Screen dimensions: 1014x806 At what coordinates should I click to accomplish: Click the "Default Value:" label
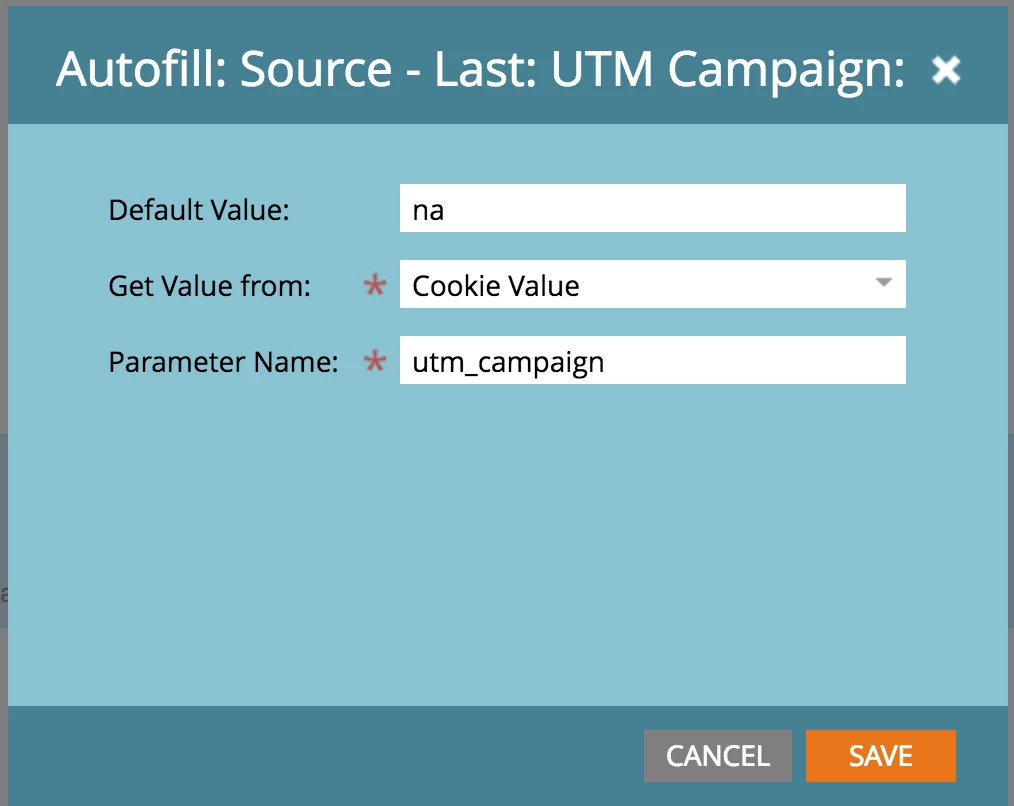coord(199,210)
